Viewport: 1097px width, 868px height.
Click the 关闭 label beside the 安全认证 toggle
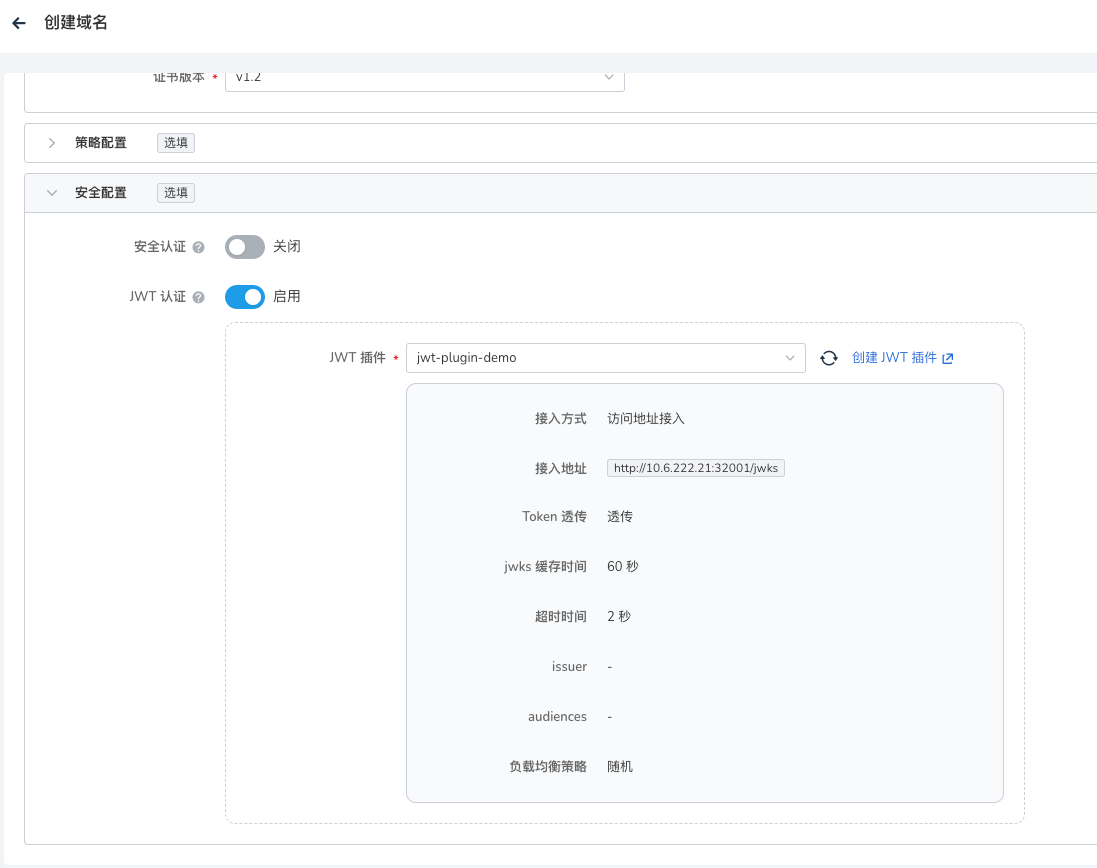287,247
